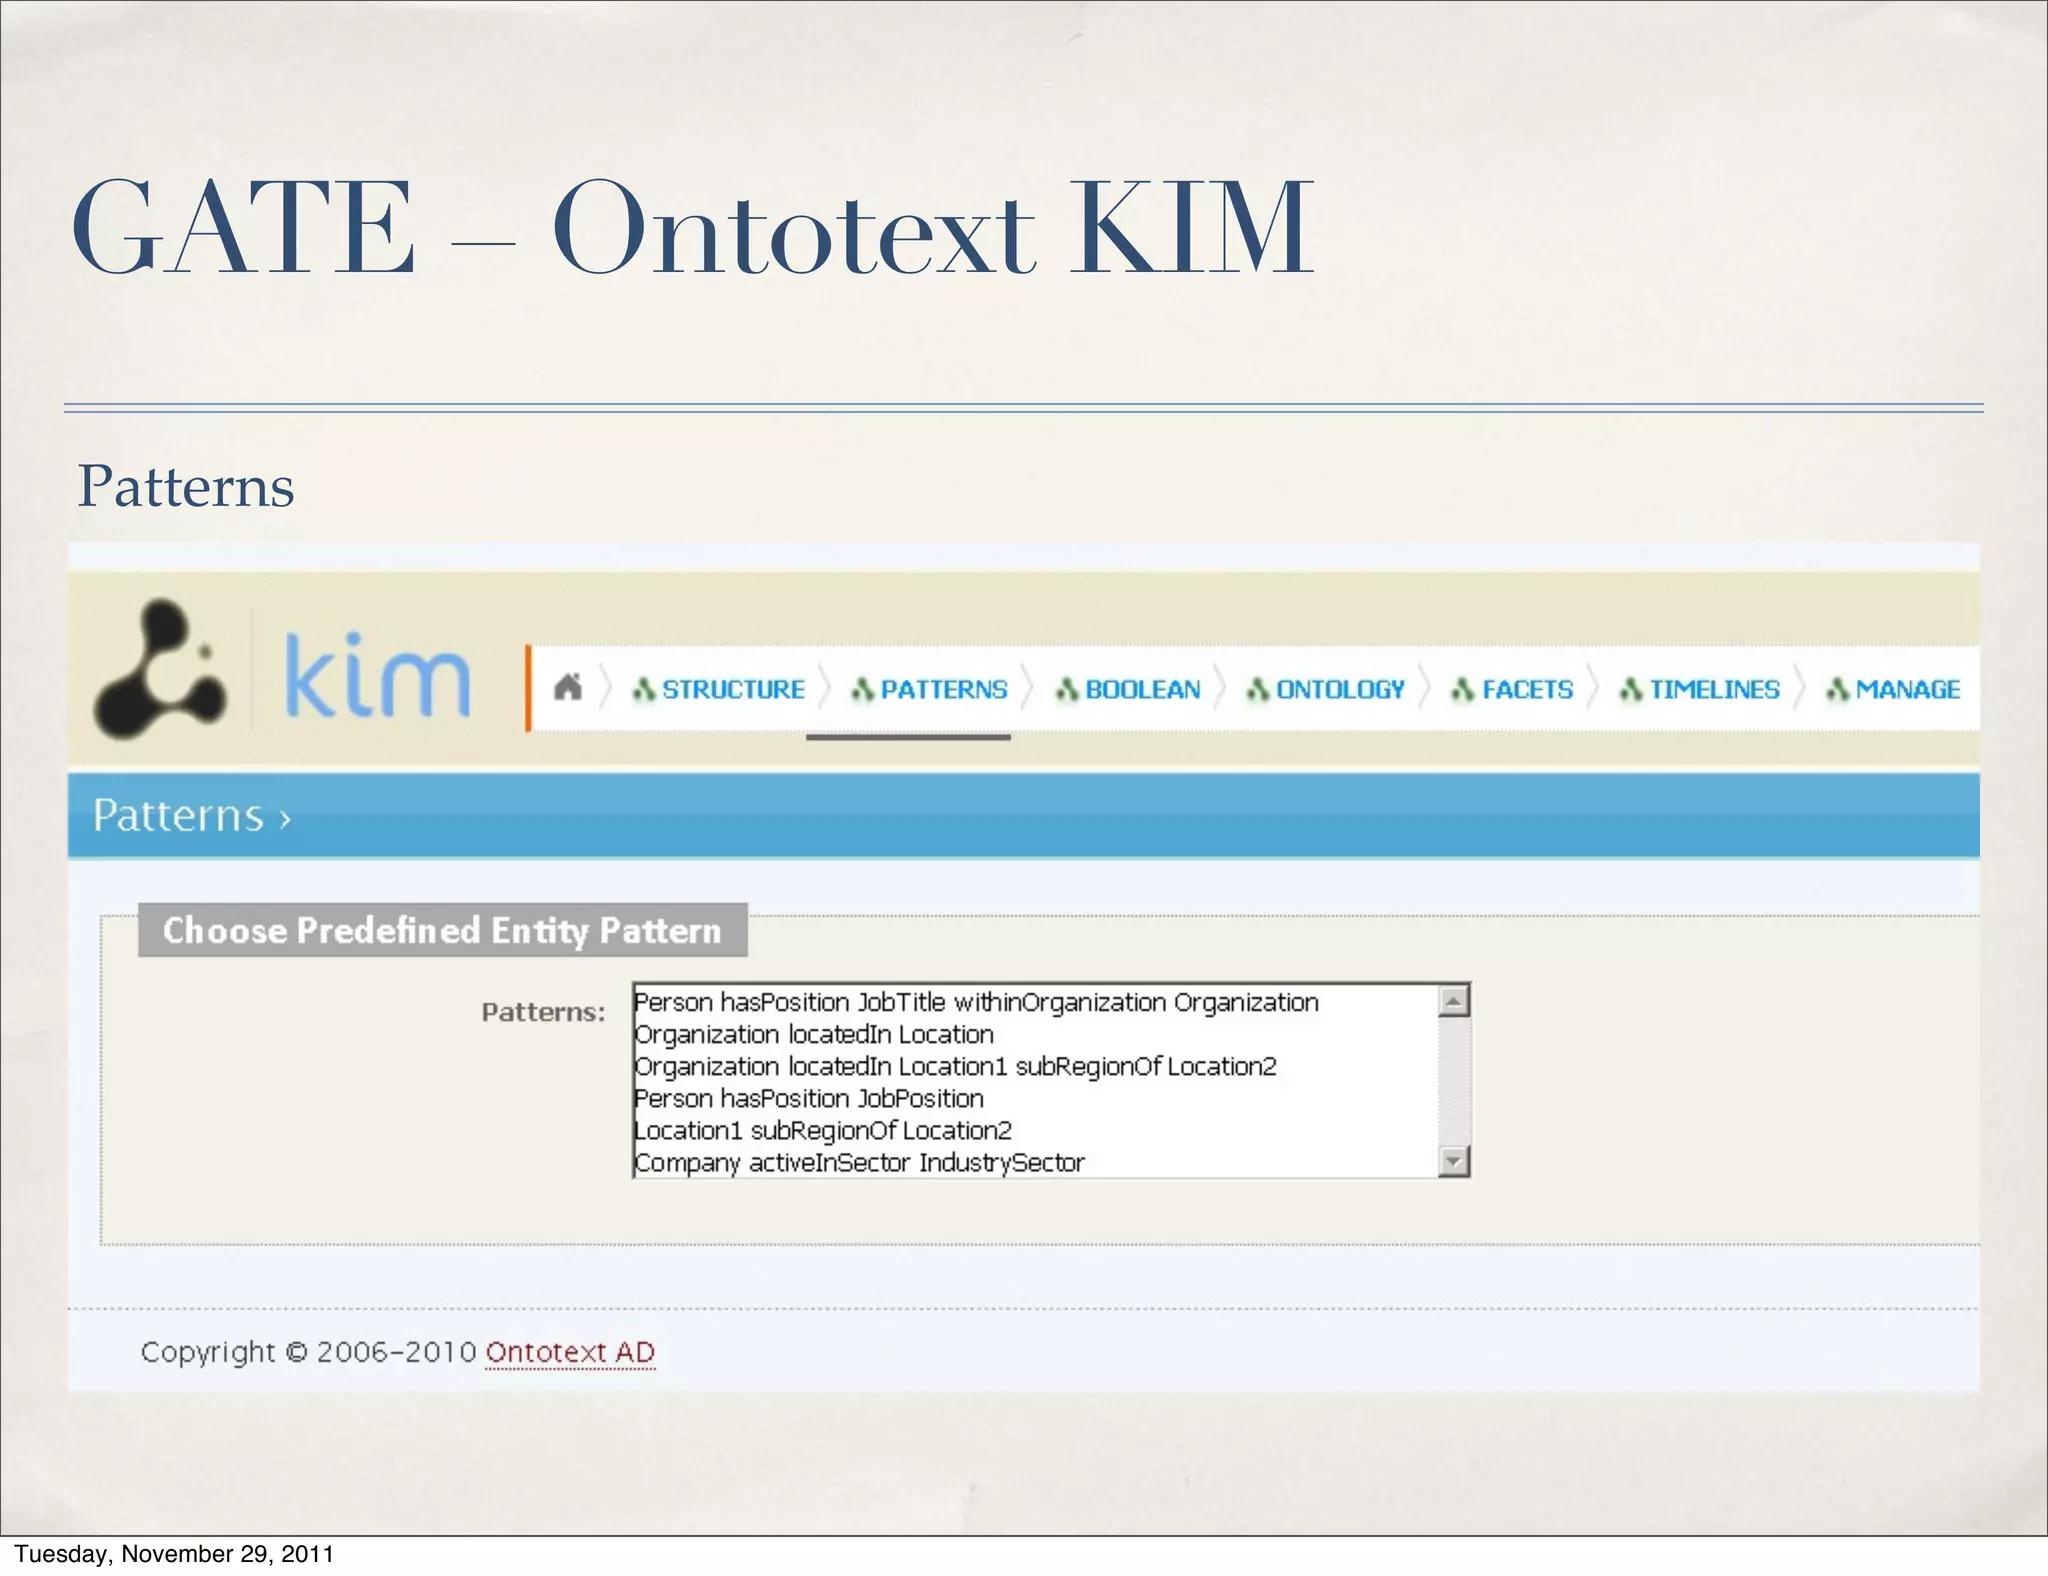Viewport: 2048px width, 1576px height.
Task: Click the green icon beside MANAGE
Action: (x=1837, y=689)
